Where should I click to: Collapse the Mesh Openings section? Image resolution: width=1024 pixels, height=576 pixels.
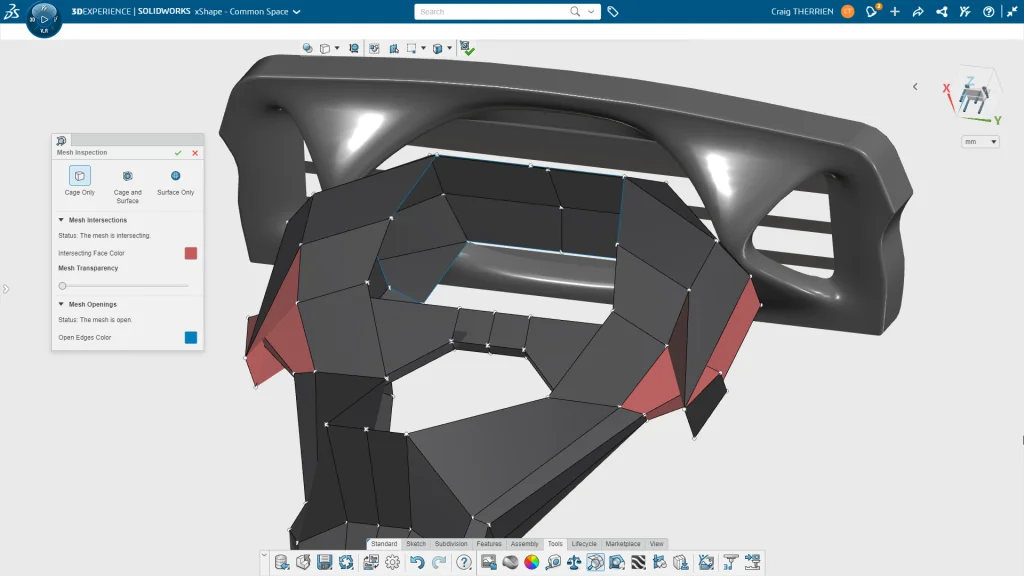pyautogui.click(x=61, y=304)
